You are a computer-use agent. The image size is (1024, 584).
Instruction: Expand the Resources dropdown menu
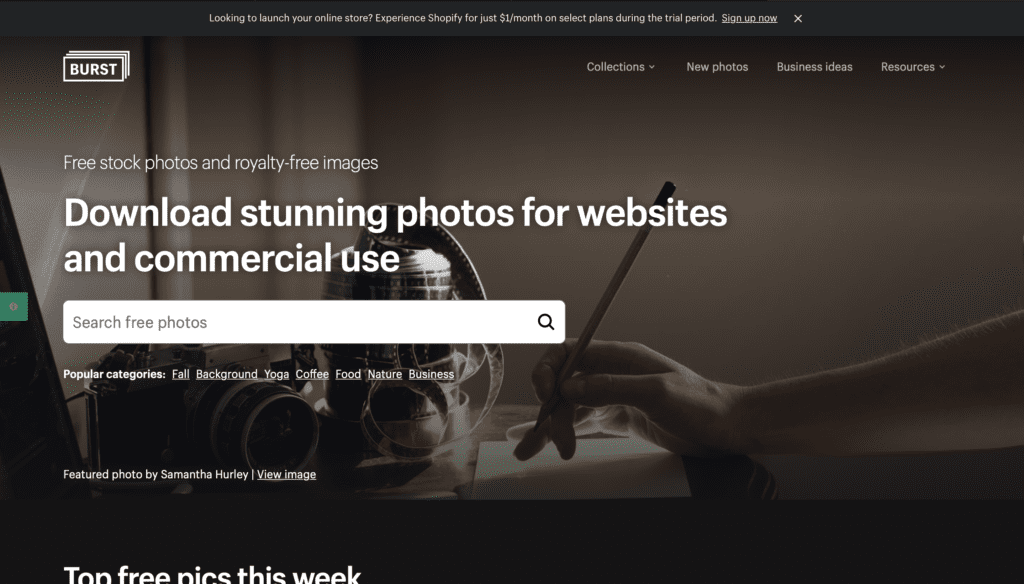pos(912,67)
